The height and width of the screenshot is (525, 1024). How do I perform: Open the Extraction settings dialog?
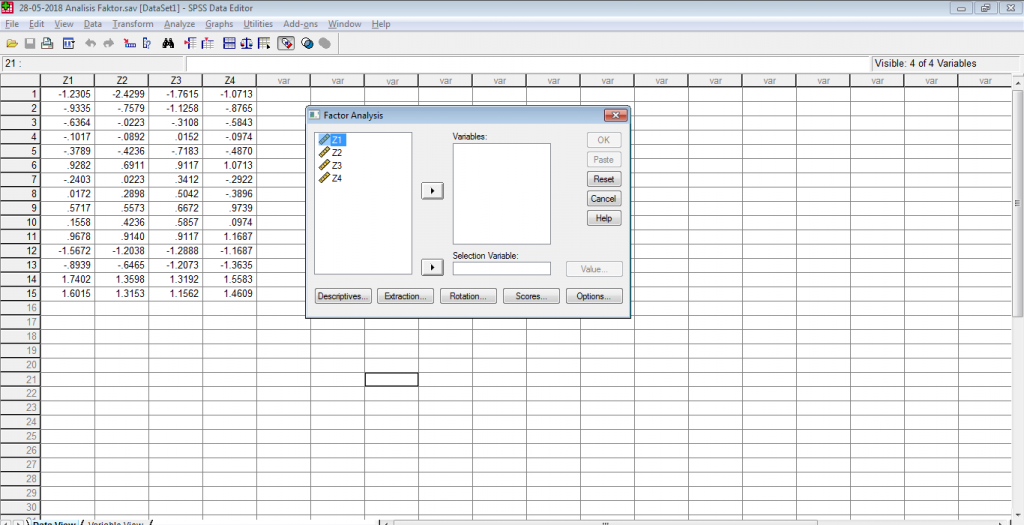pos(406,297)
